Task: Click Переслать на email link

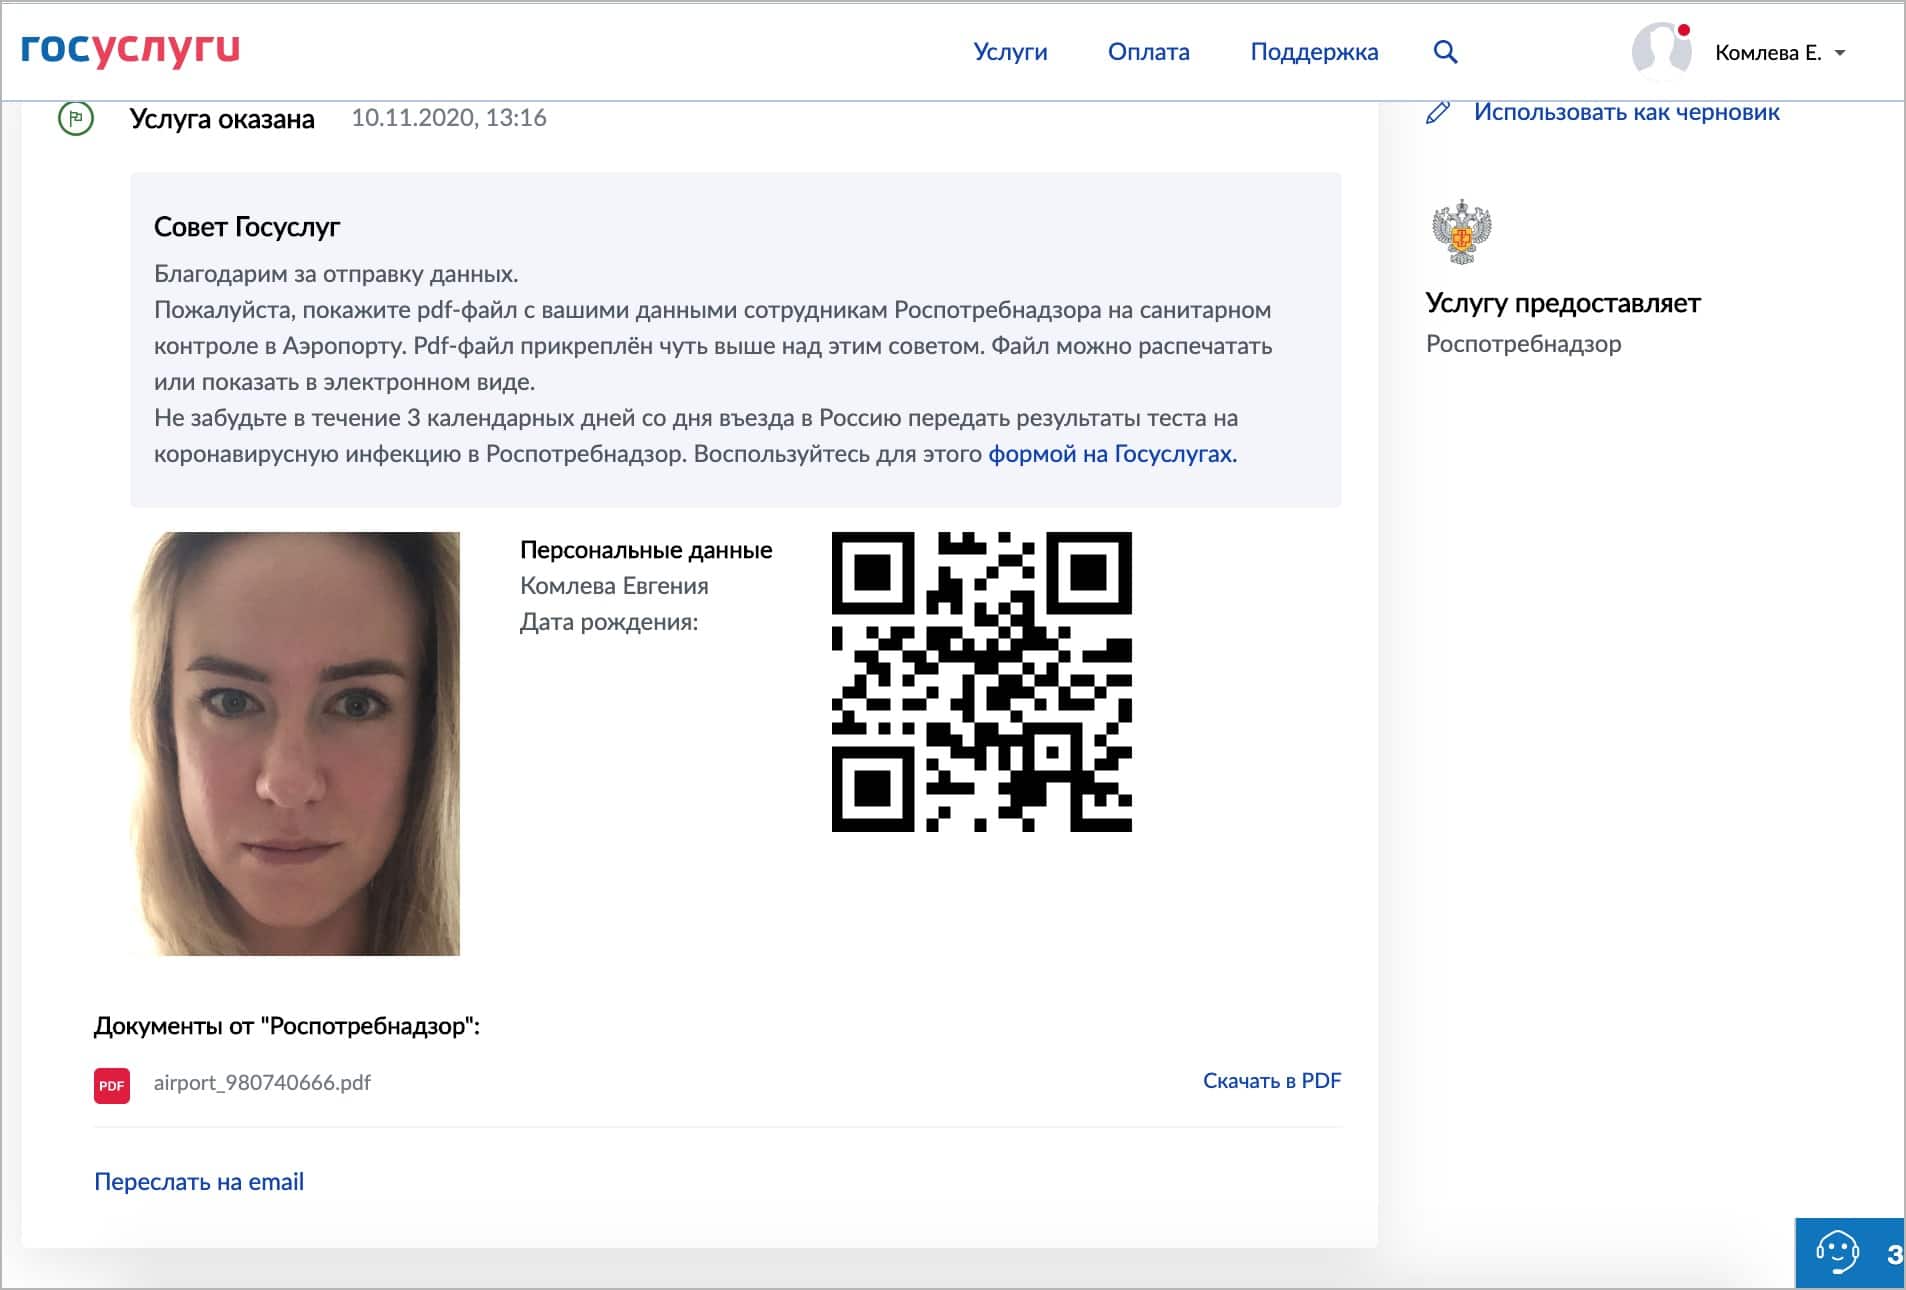Action: click(199, 1182)
